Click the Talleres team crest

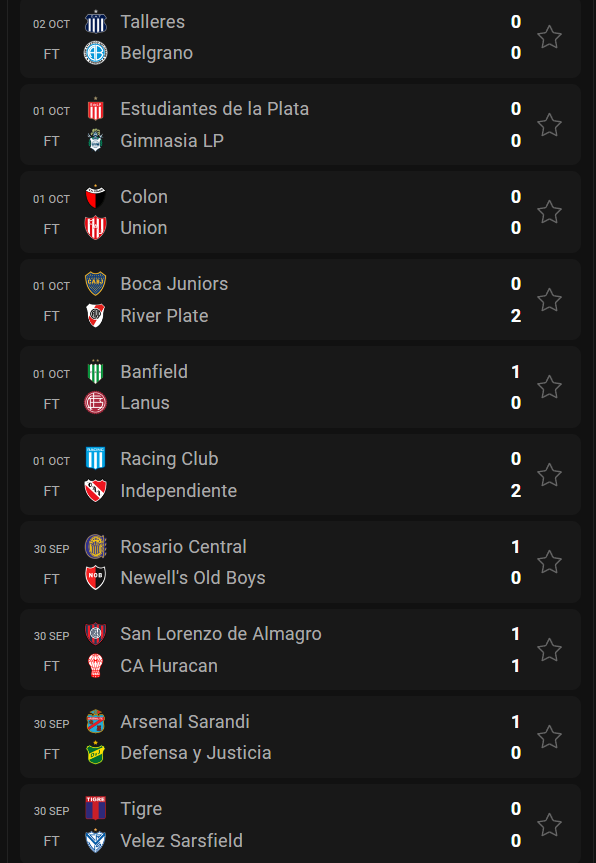click(95, 22)
